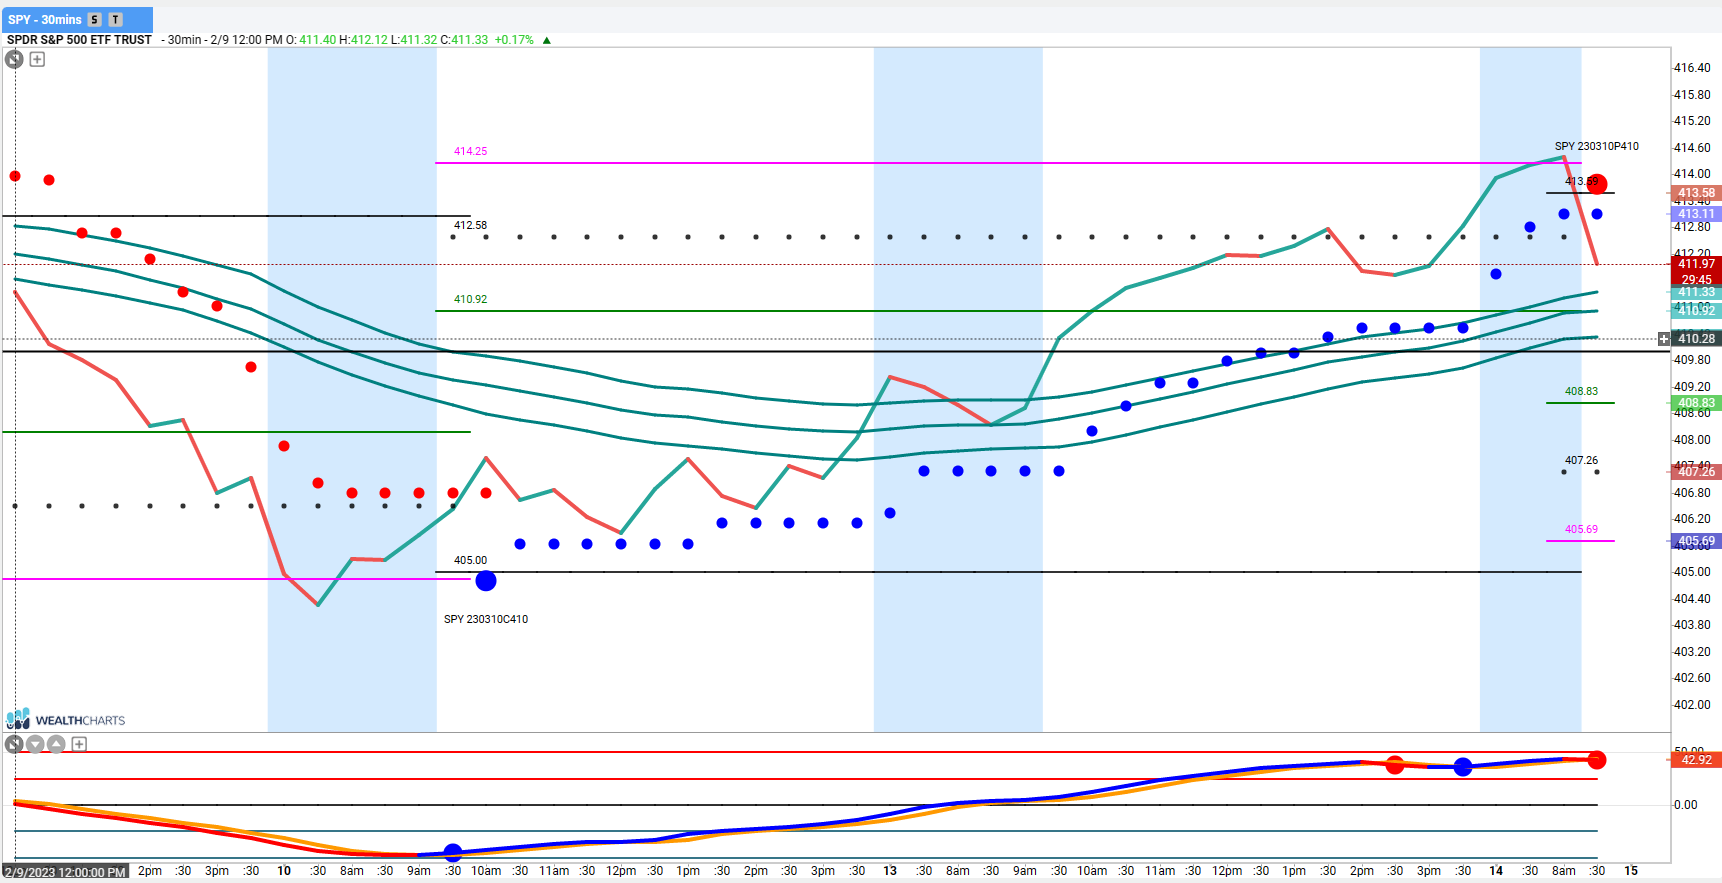Select the dark 410.28 crosshair price tag

[x=1696, y=339]
